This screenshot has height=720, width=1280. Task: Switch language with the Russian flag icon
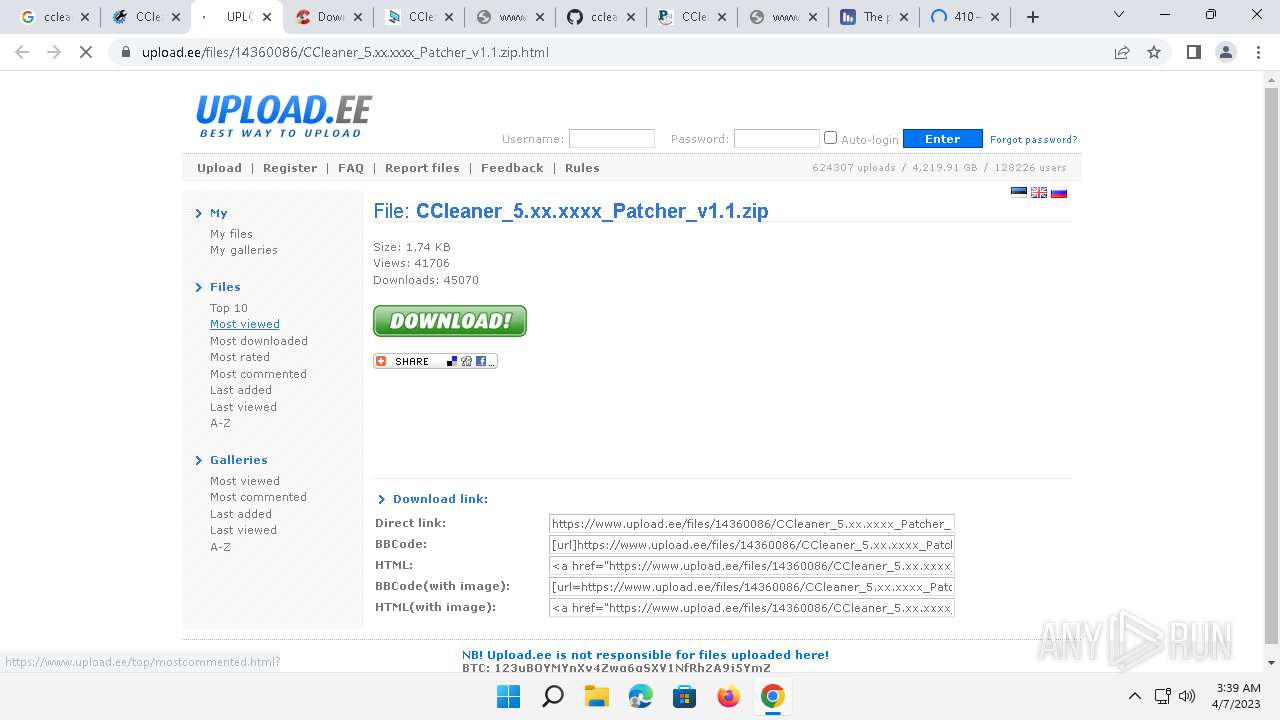coord(1059,192)
